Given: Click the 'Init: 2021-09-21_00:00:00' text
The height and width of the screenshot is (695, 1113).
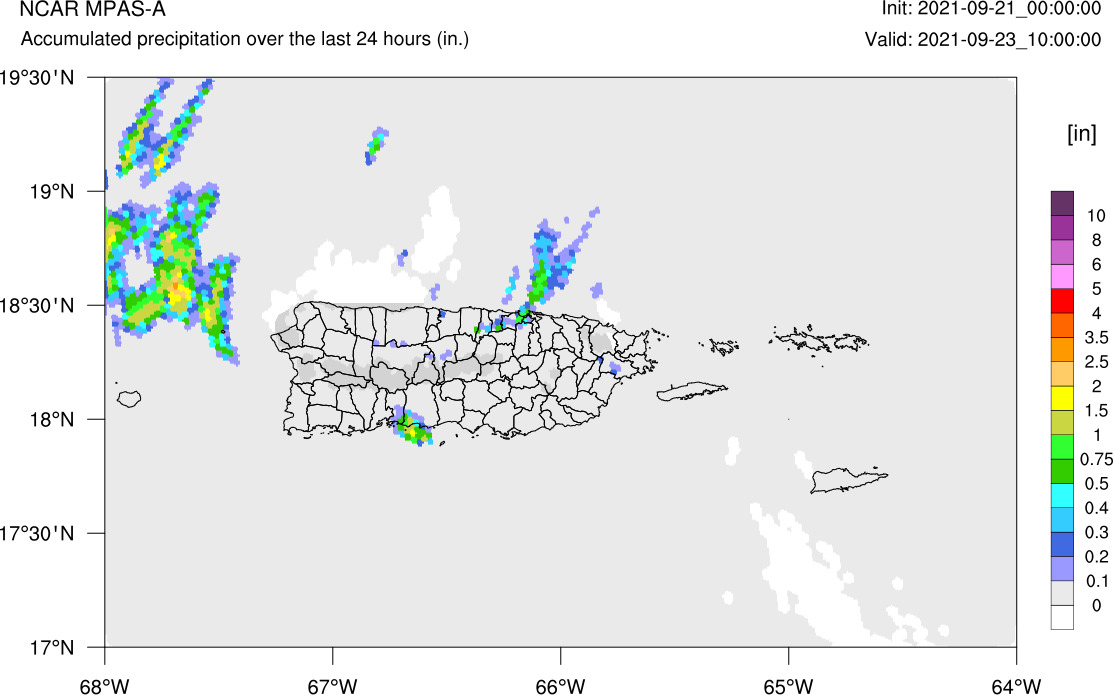Looking at the screenshot, I should (x=992, y=9).
